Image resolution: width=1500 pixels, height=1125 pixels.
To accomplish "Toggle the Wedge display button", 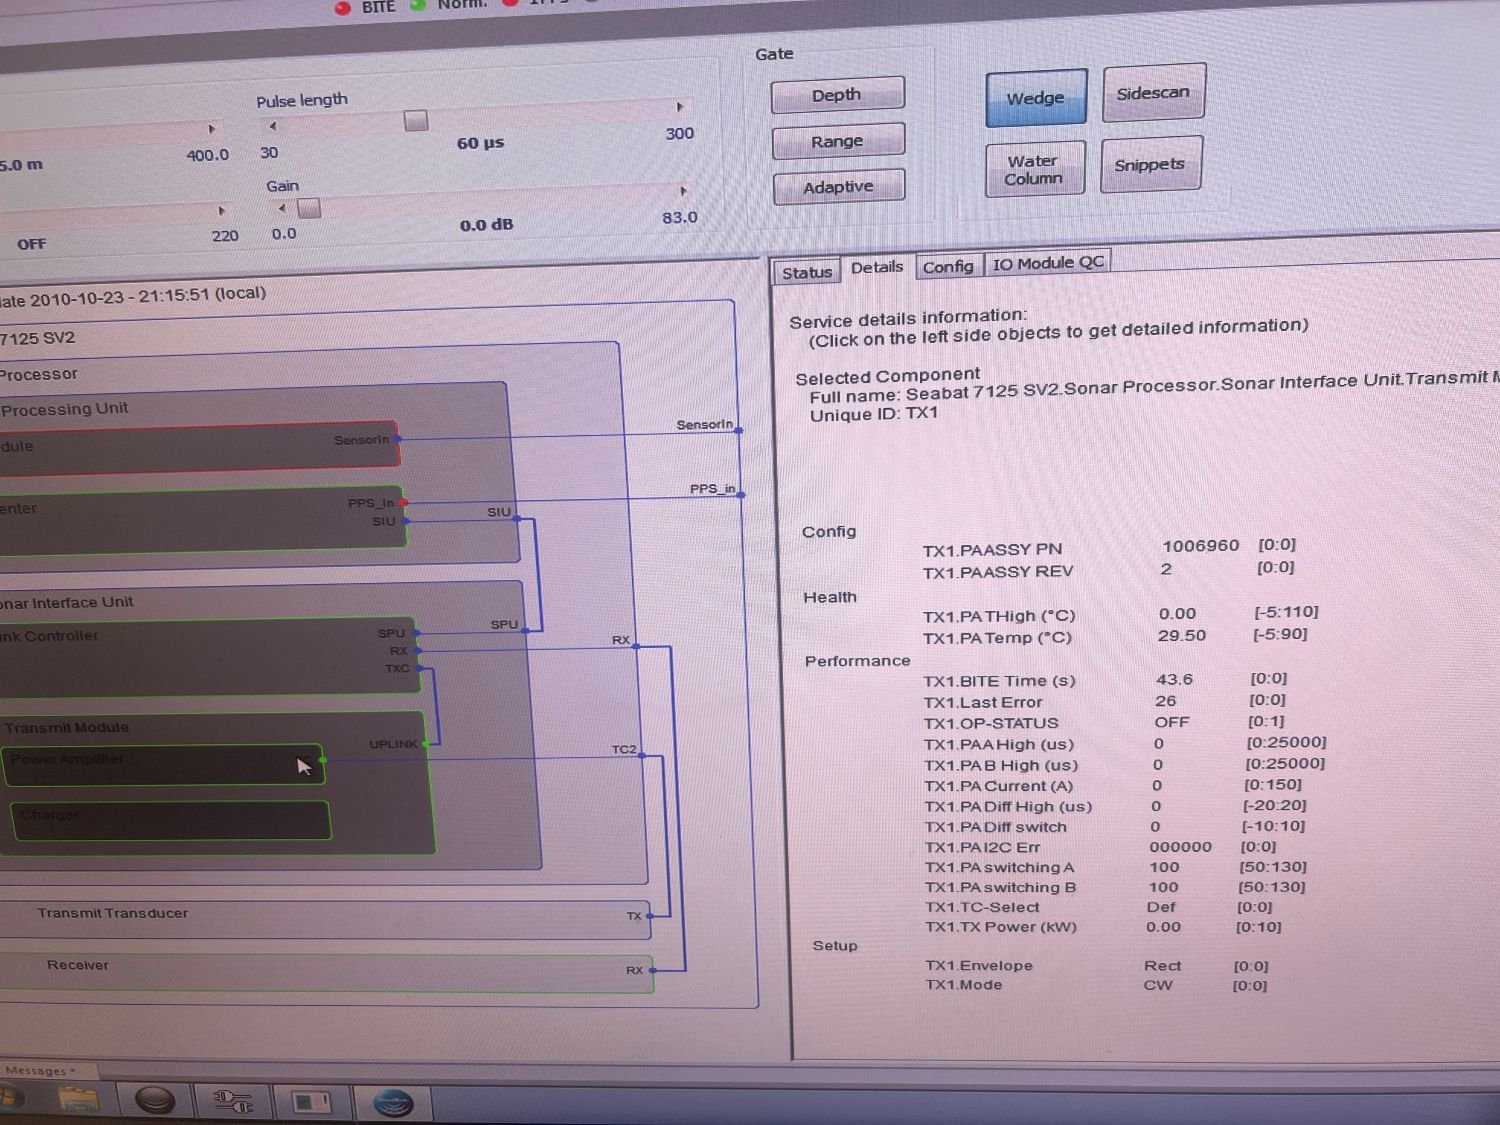I will coord(1036,97).
